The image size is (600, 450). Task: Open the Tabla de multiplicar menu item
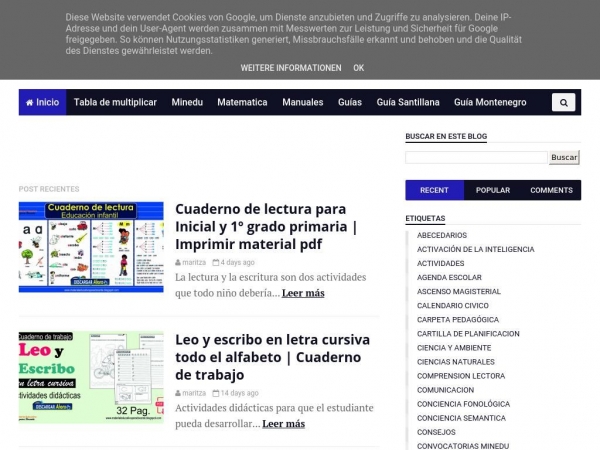pyautogui.click(x=115, y=102)
